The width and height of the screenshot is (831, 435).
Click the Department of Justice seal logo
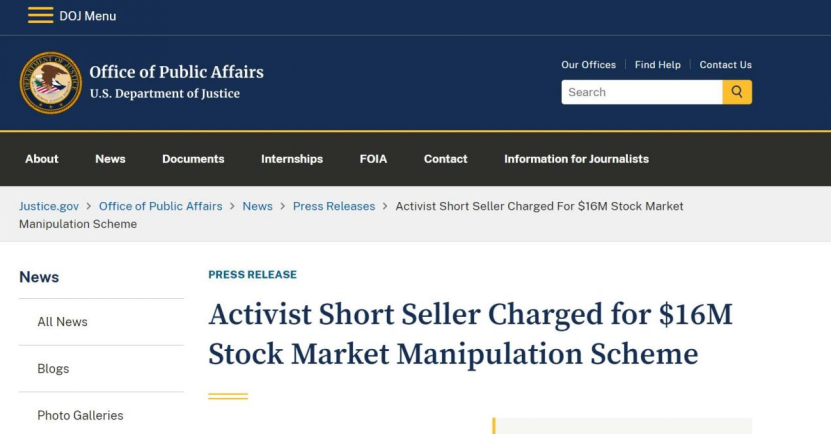(x=51, y=83)
